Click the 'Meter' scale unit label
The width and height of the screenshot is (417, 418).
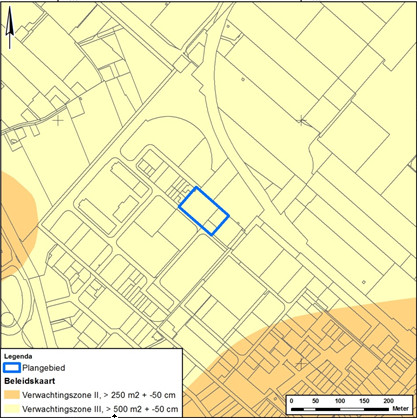tap(400, 409)
